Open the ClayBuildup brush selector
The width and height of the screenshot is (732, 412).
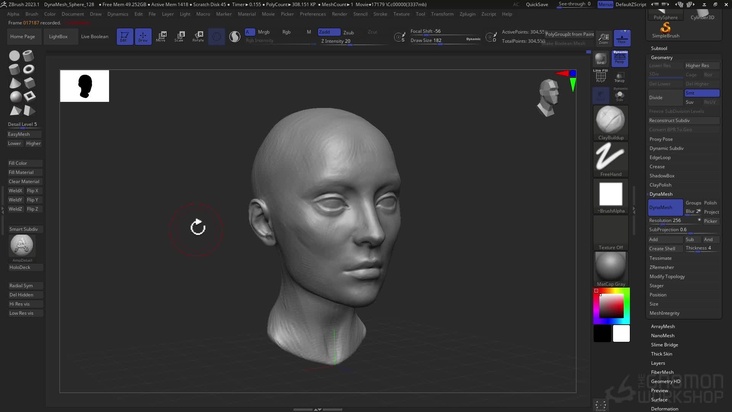611,123
